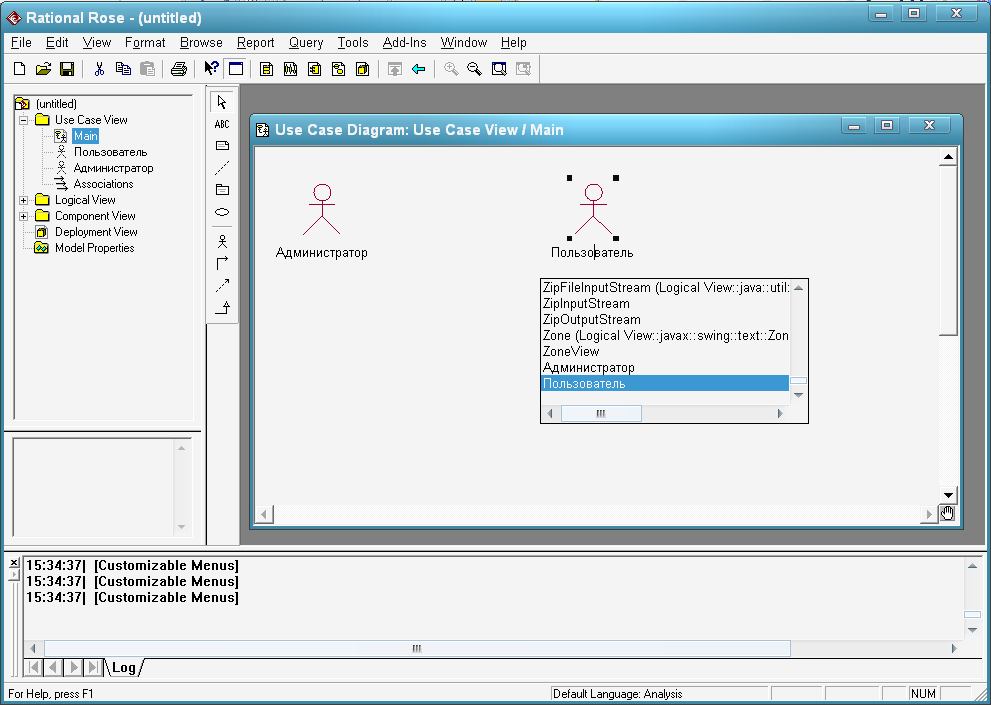Select the Selection arrow tool

click(222, 102)
